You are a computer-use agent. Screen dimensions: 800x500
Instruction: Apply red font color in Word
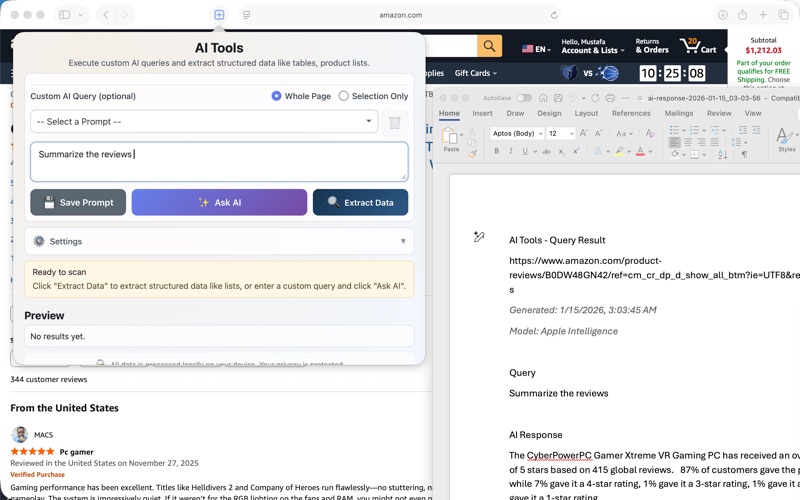[640, 151]
